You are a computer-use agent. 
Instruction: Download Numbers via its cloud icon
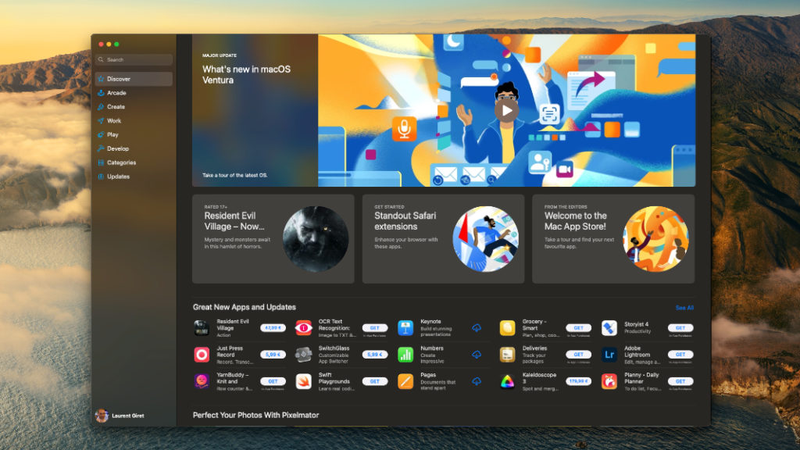(x=477, y=355)
